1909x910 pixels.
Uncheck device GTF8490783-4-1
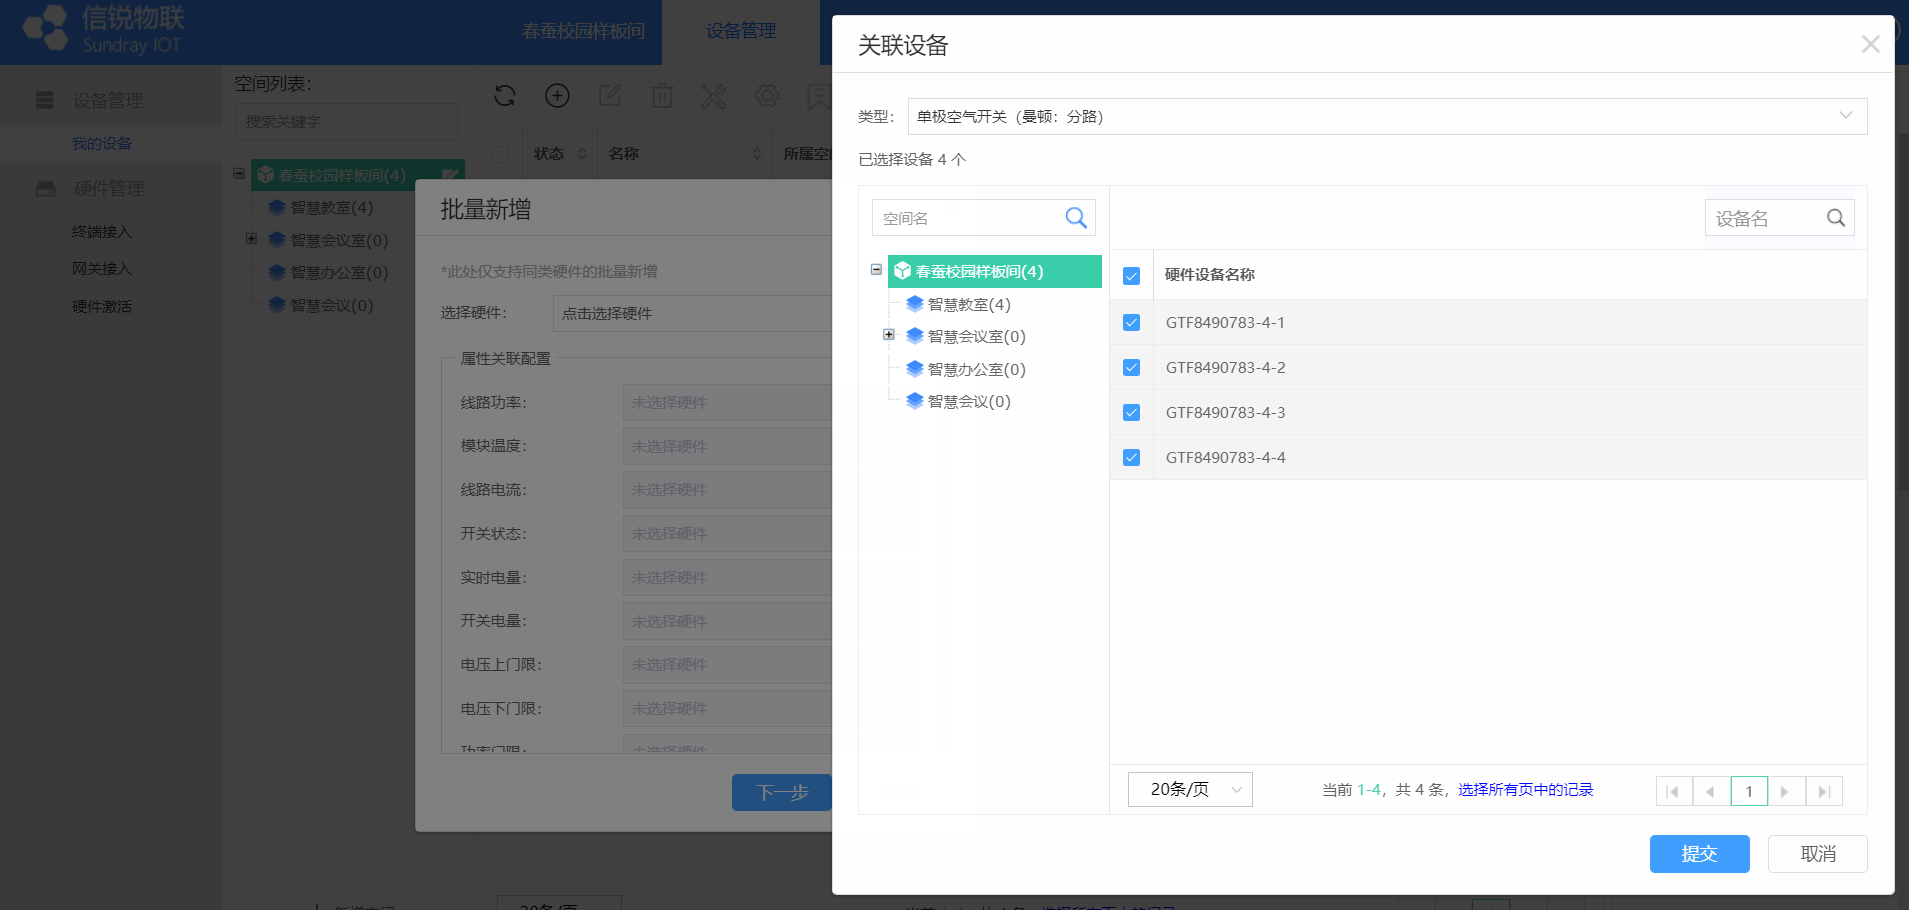(1132, 323)
